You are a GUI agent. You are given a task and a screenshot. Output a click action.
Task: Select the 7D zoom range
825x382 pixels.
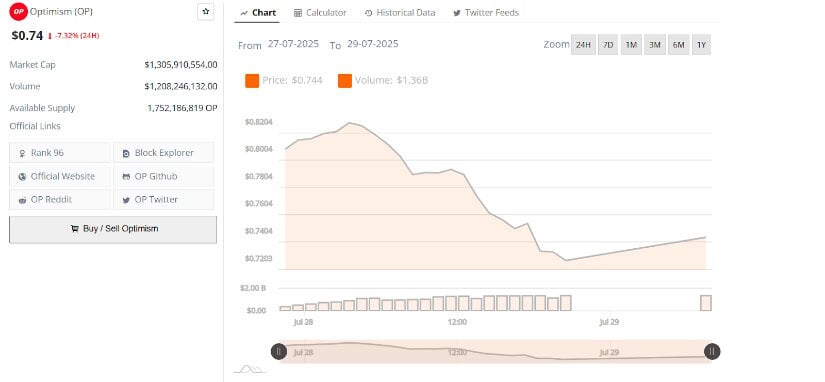point(608,45)
